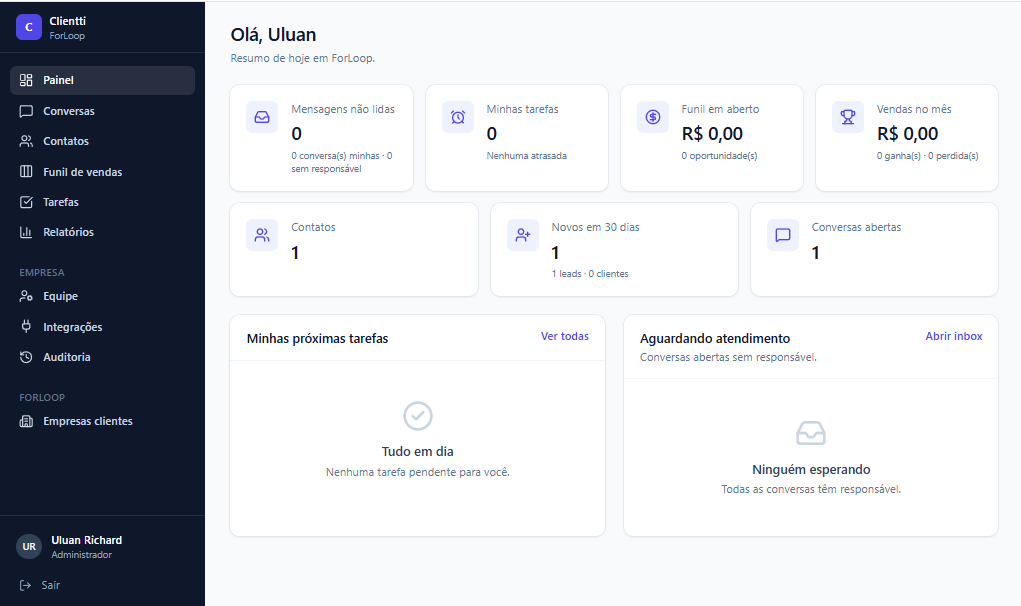Click the Vendas no mês R$ 0,00 amount

pyautogui.click(x=908, y=134)
